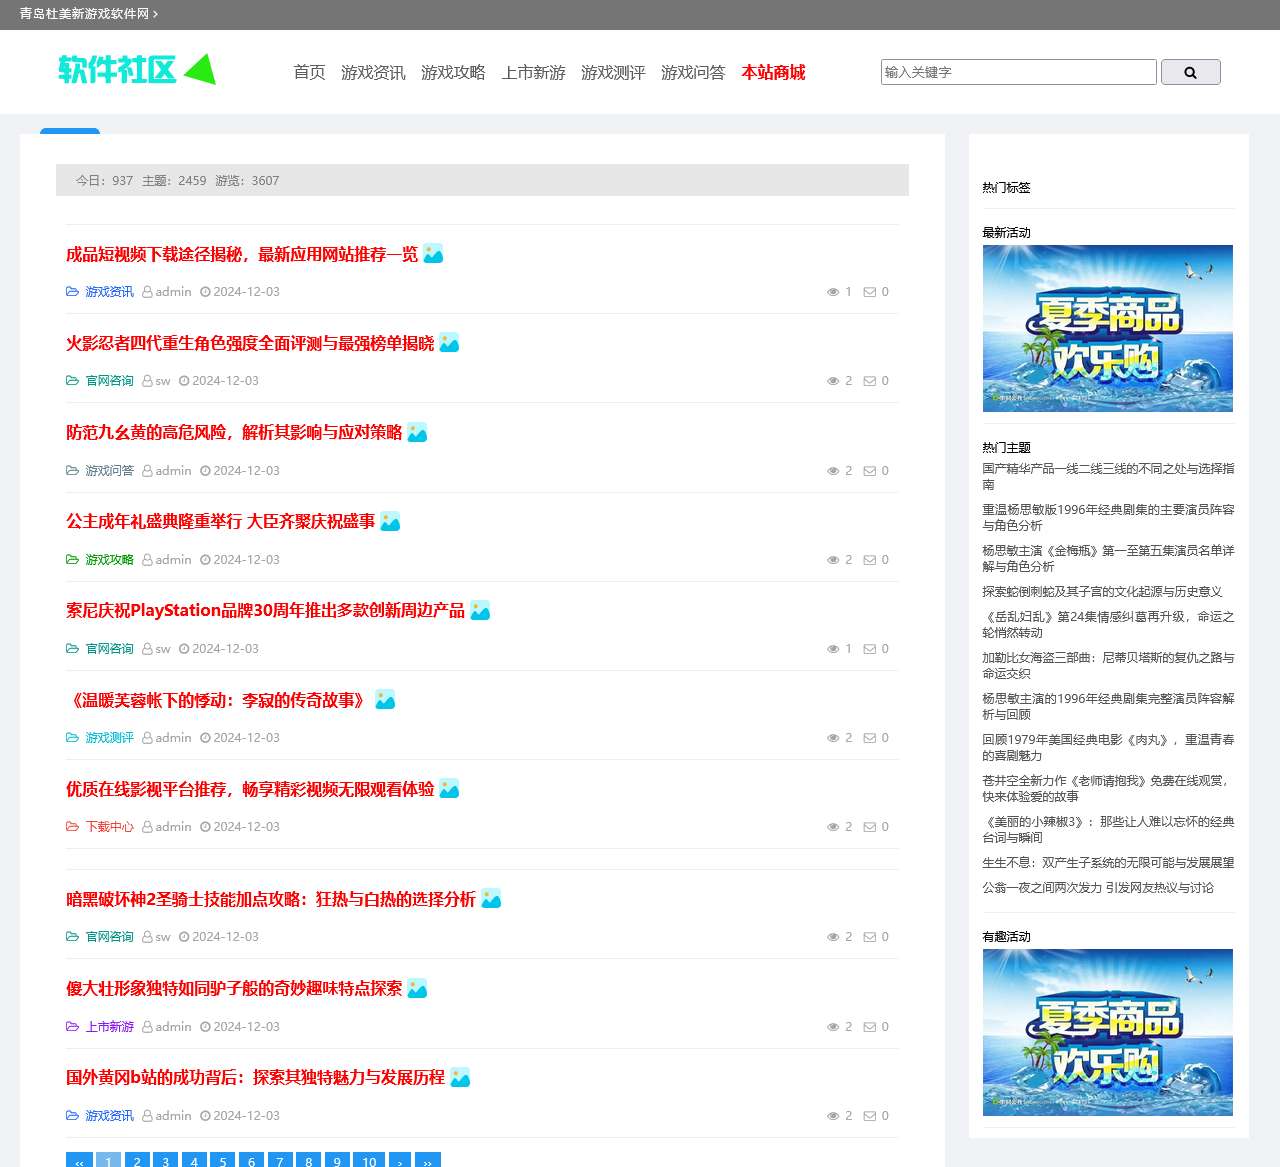Click the 官网咨询 category label

(x=110, y=380)
